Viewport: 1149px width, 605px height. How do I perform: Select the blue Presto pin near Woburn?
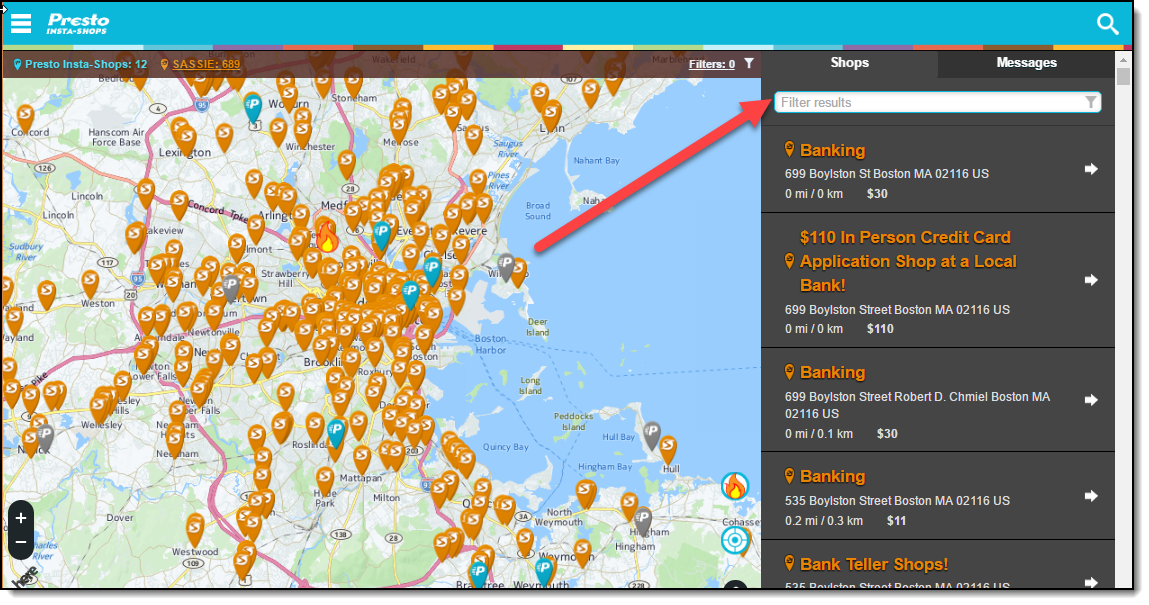253,107
